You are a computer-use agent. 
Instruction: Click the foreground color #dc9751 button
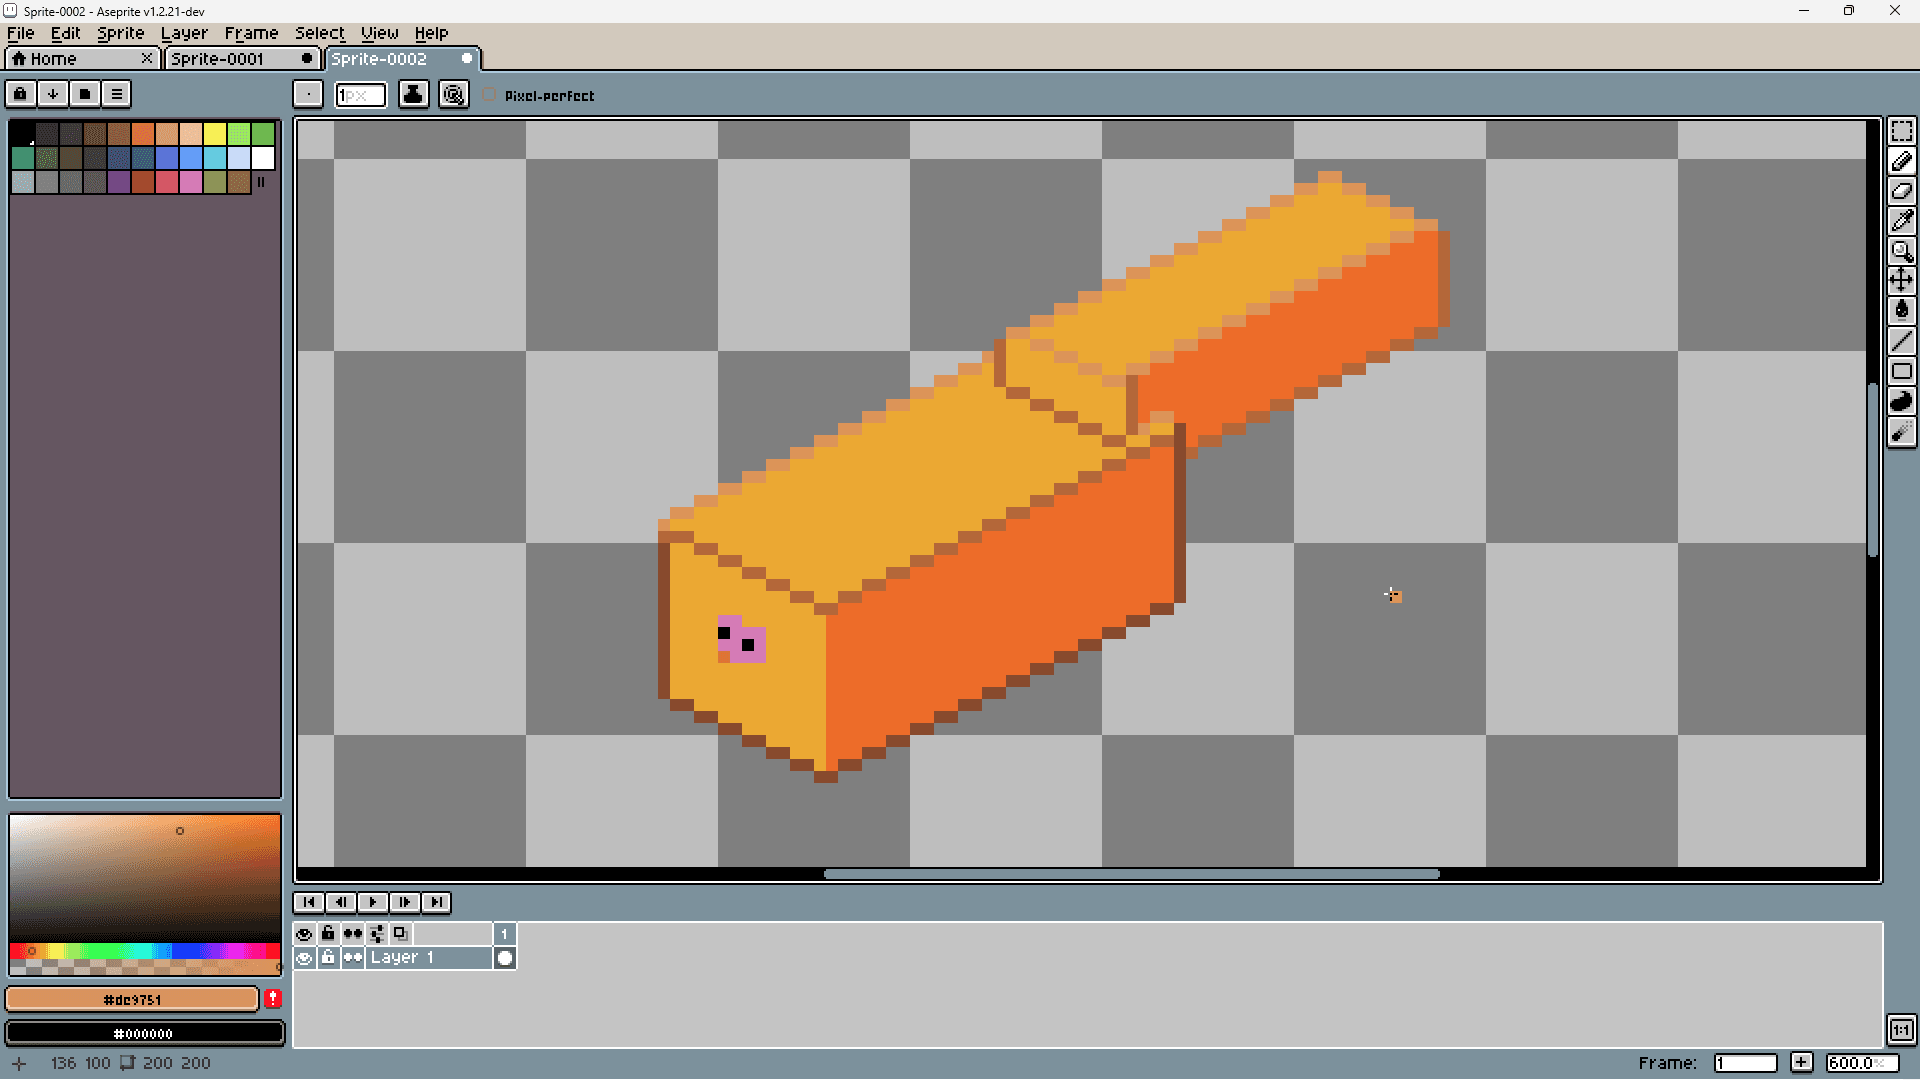point(132,999)
